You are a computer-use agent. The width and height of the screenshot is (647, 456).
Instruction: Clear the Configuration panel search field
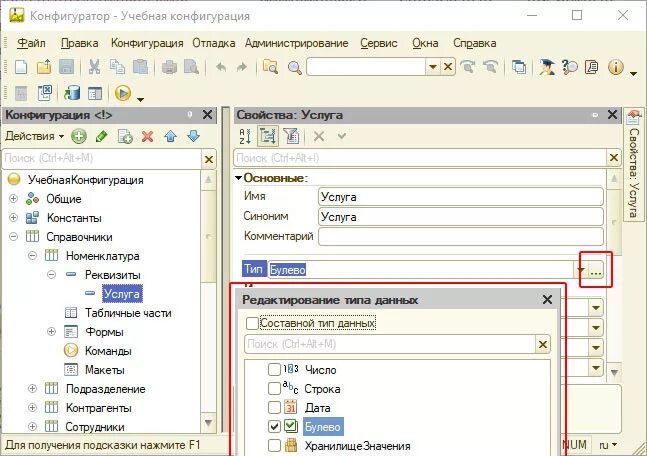coord(209,159)
